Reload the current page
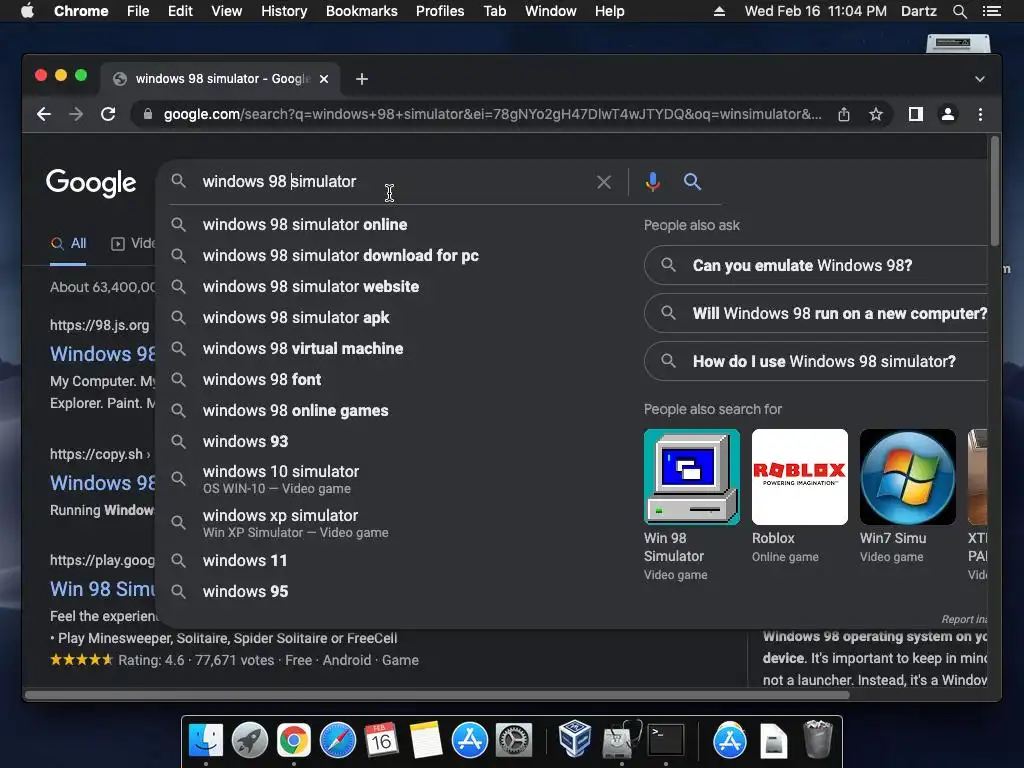The image size is (1024, 768). click(108, 114)
